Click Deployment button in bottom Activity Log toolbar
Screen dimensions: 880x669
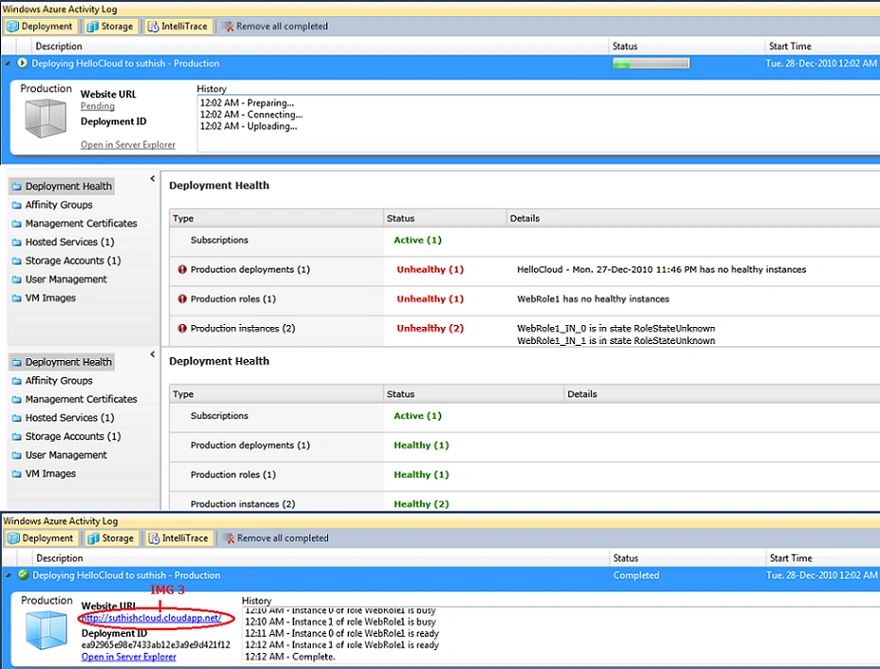[x=40, y=538]
